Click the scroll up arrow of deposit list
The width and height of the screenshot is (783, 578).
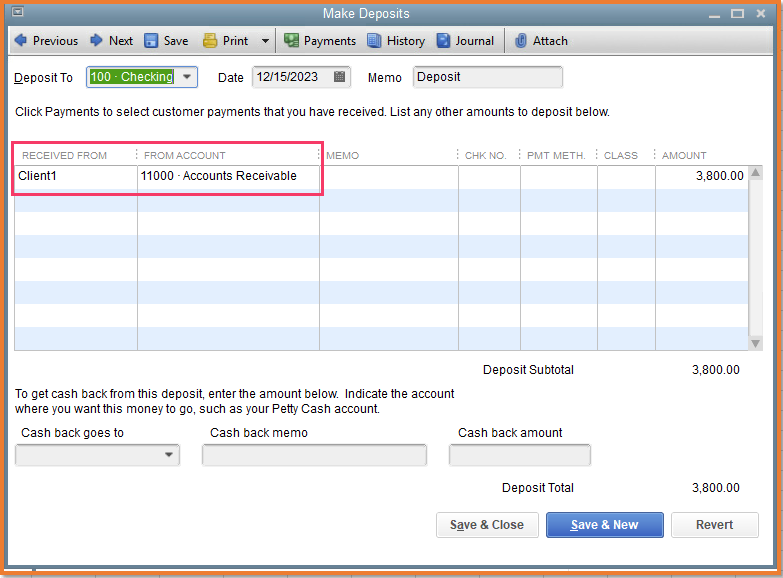coord(756,173)
